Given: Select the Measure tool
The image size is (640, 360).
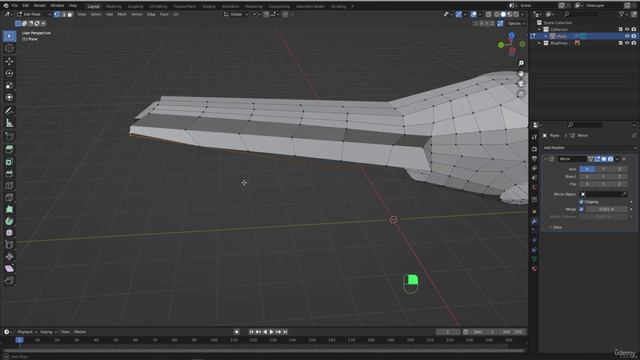Looking at the screenshot, I should click(9, 123).
